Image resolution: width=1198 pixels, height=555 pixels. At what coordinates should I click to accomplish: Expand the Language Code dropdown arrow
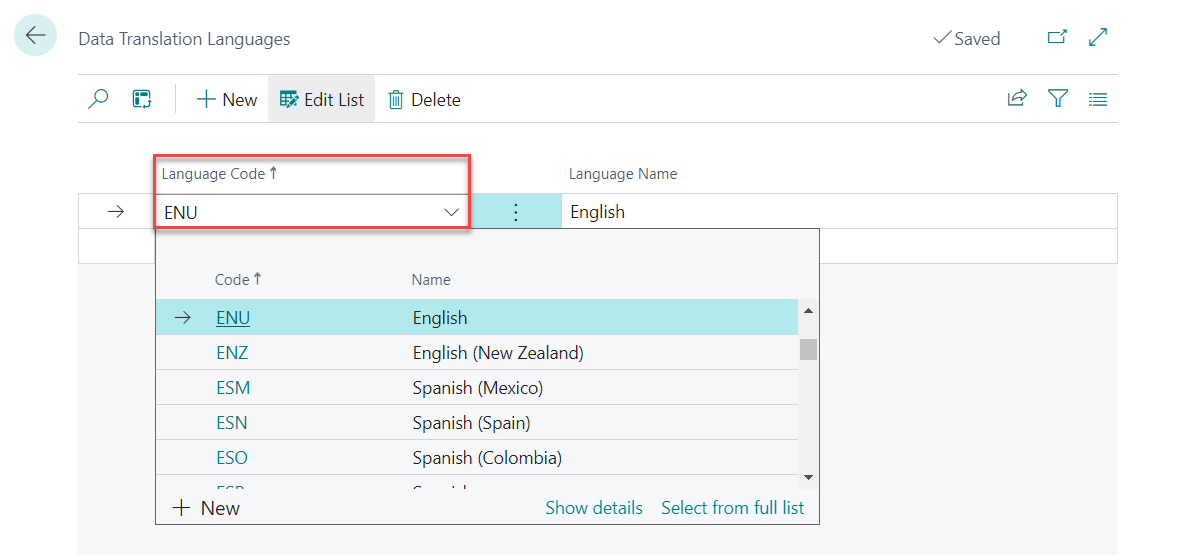(451, 212)
